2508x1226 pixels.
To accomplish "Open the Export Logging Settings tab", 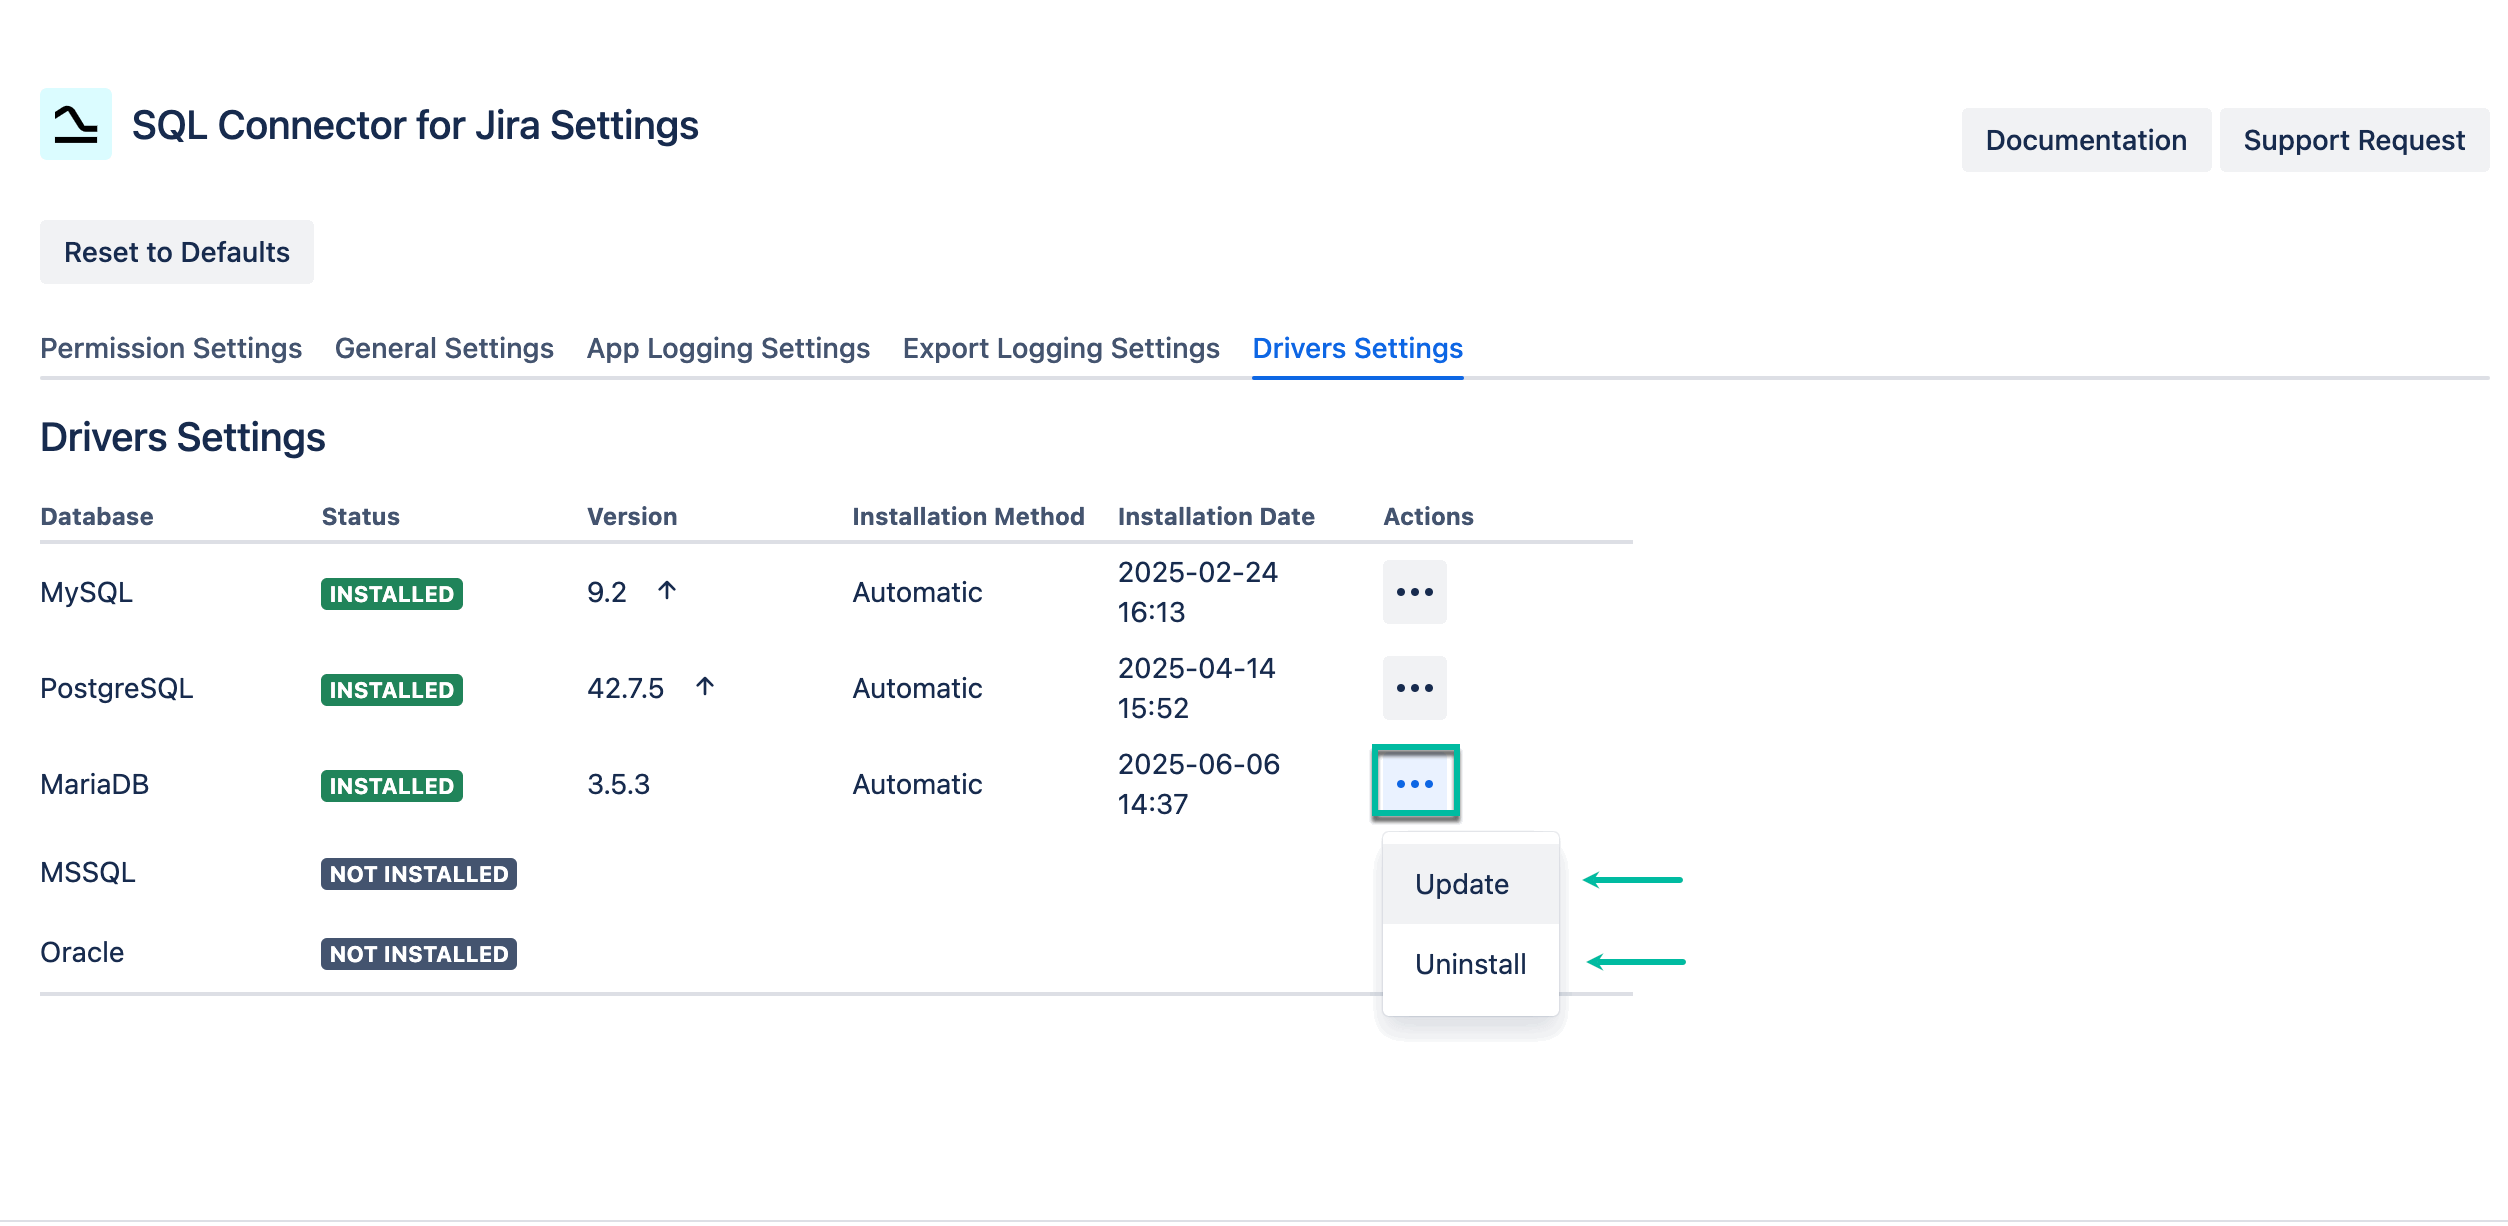I will [1060, 348].
